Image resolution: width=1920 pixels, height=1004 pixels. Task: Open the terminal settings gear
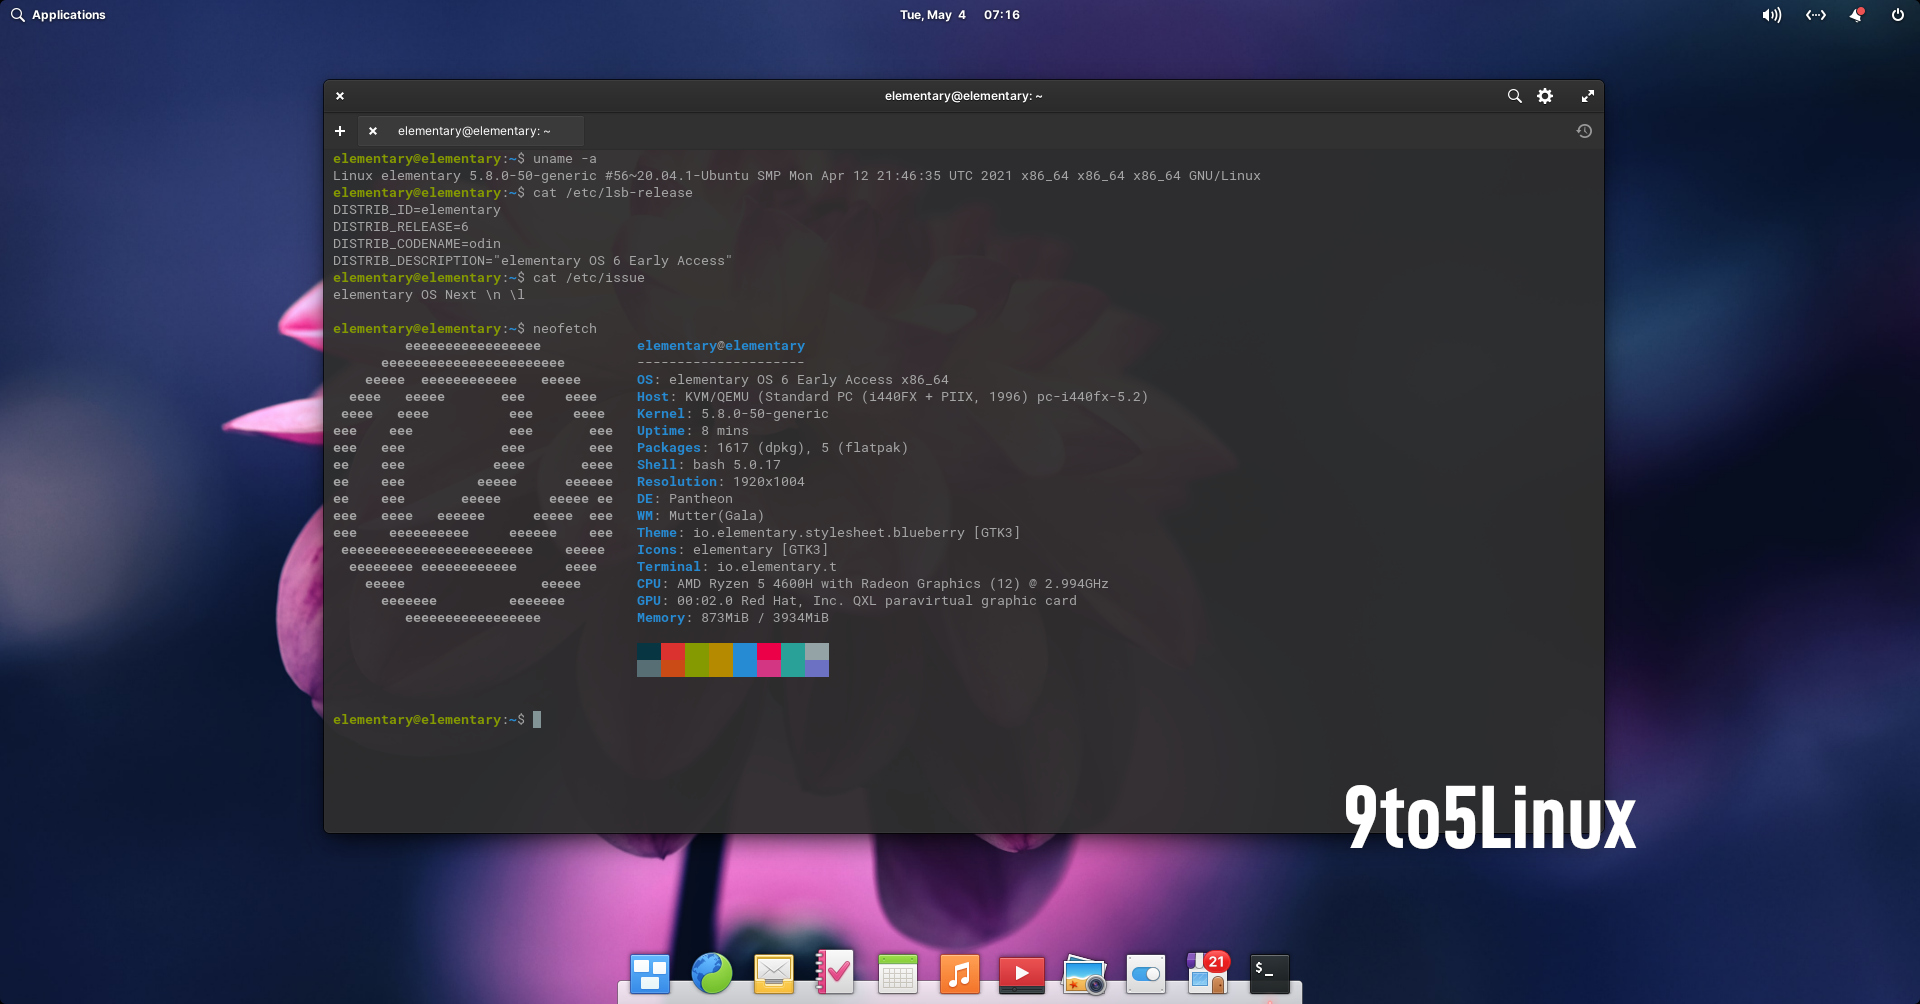coord(1544,96)
